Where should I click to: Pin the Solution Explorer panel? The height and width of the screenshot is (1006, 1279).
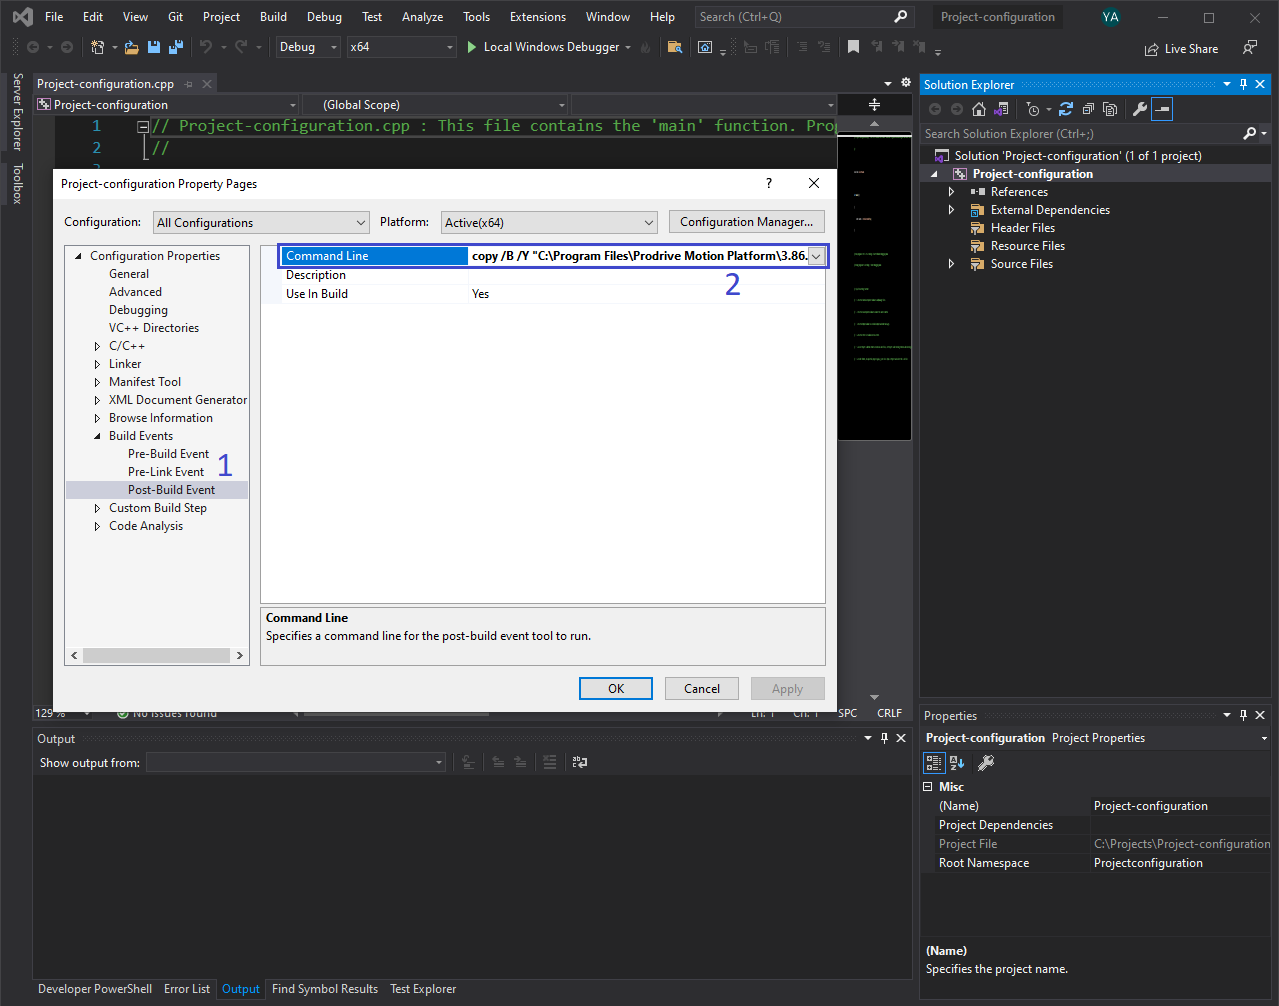pyautogui.click(x=1243, y=84)
